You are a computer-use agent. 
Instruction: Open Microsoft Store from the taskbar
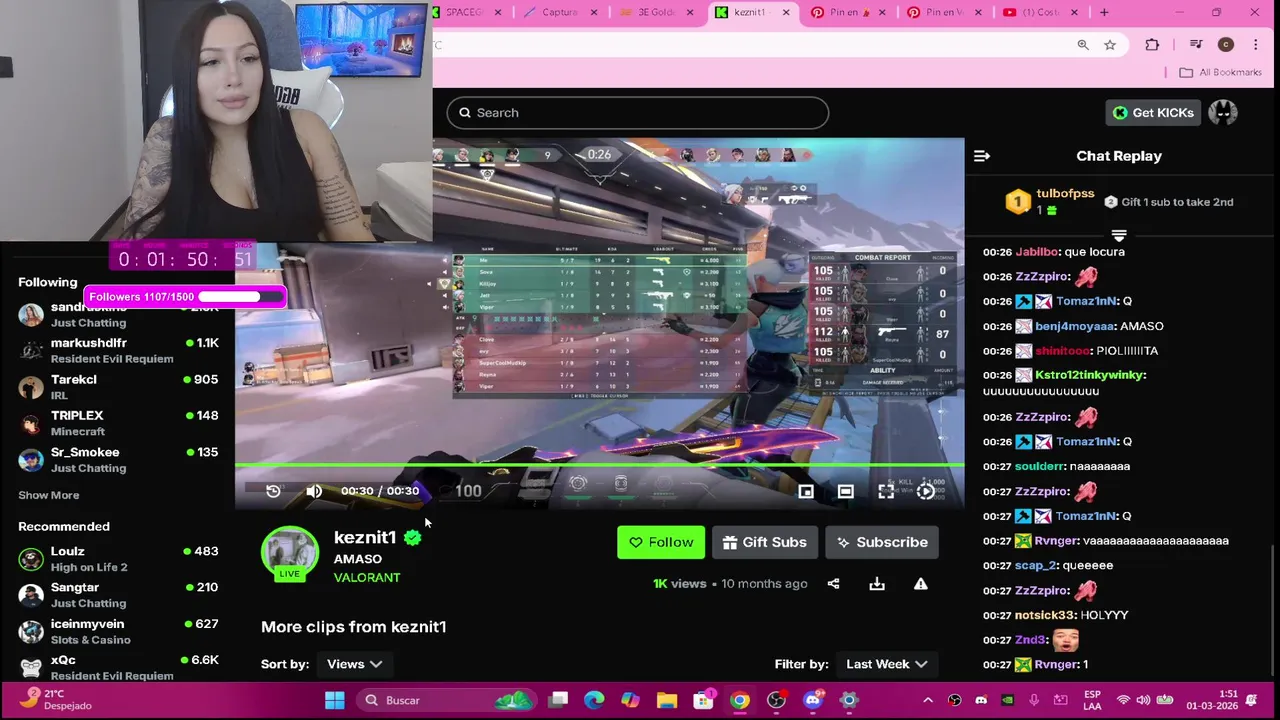click(704, 699)
